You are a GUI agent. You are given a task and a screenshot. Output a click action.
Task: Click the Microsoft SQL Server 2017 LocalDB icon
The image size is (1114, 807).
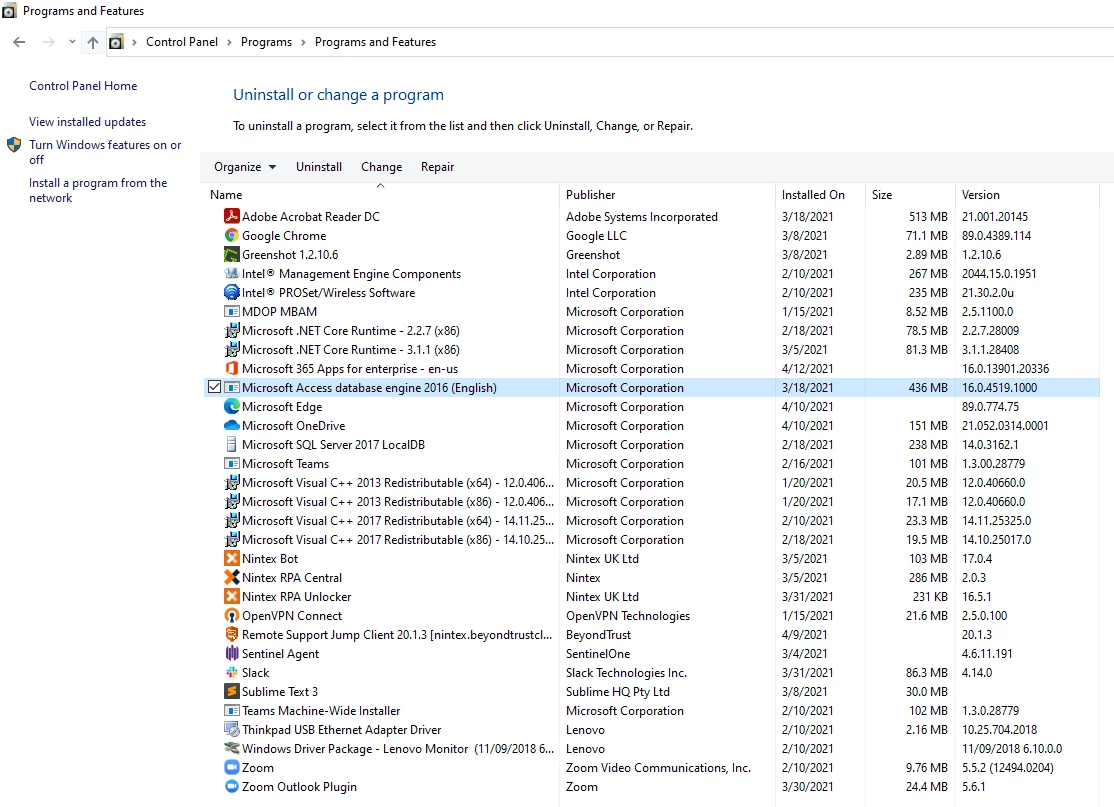tap(232, 445)
